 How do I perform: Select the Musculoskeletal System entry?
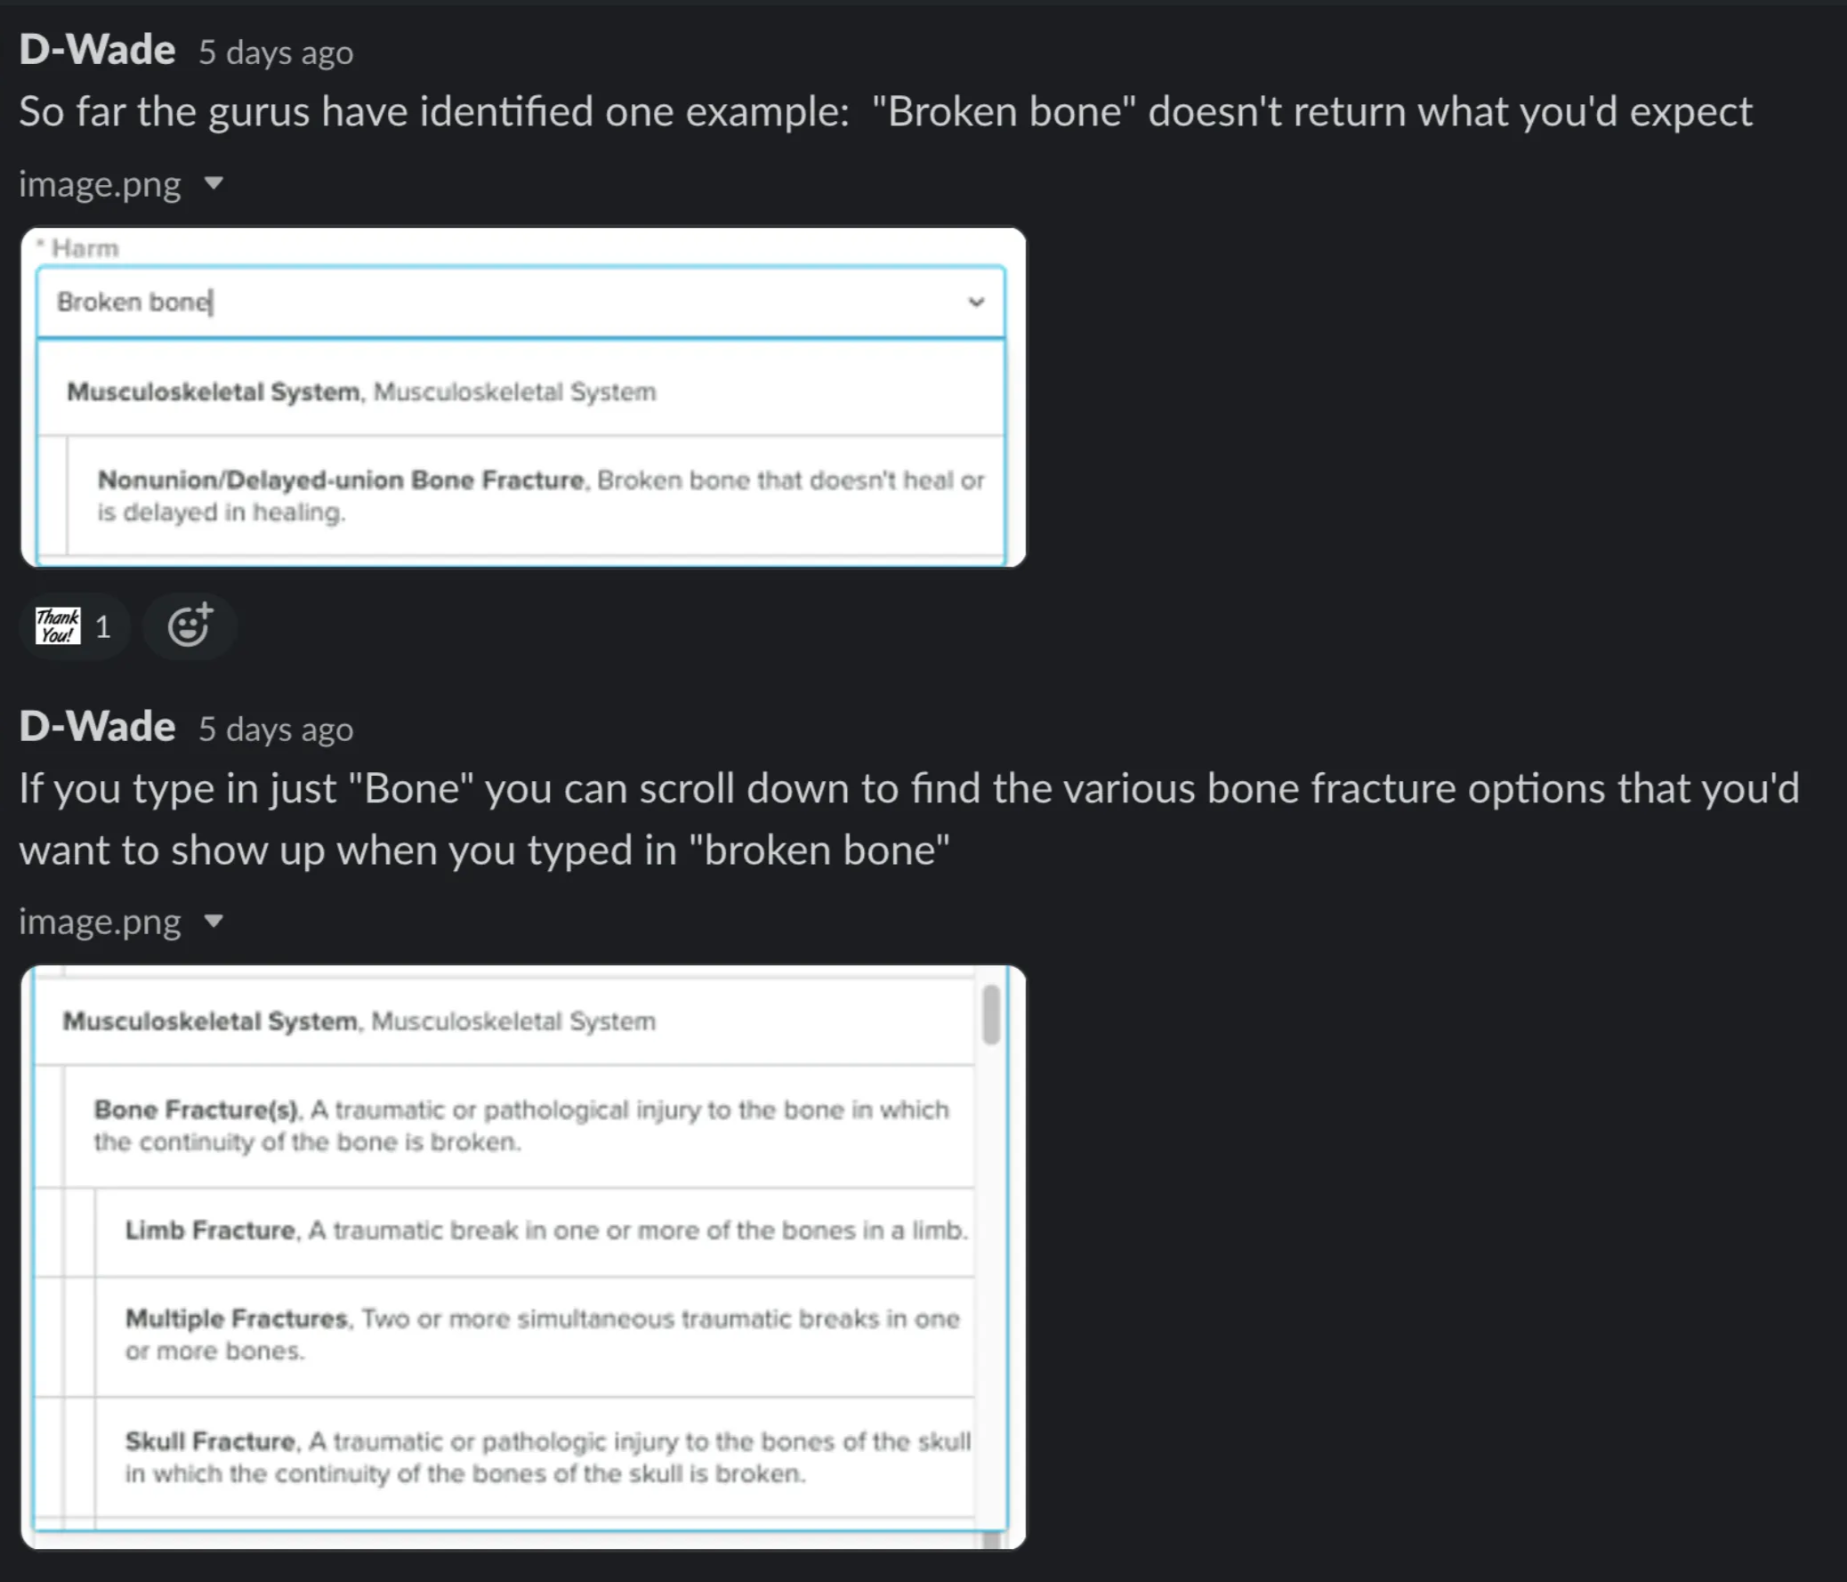point(360,391)
